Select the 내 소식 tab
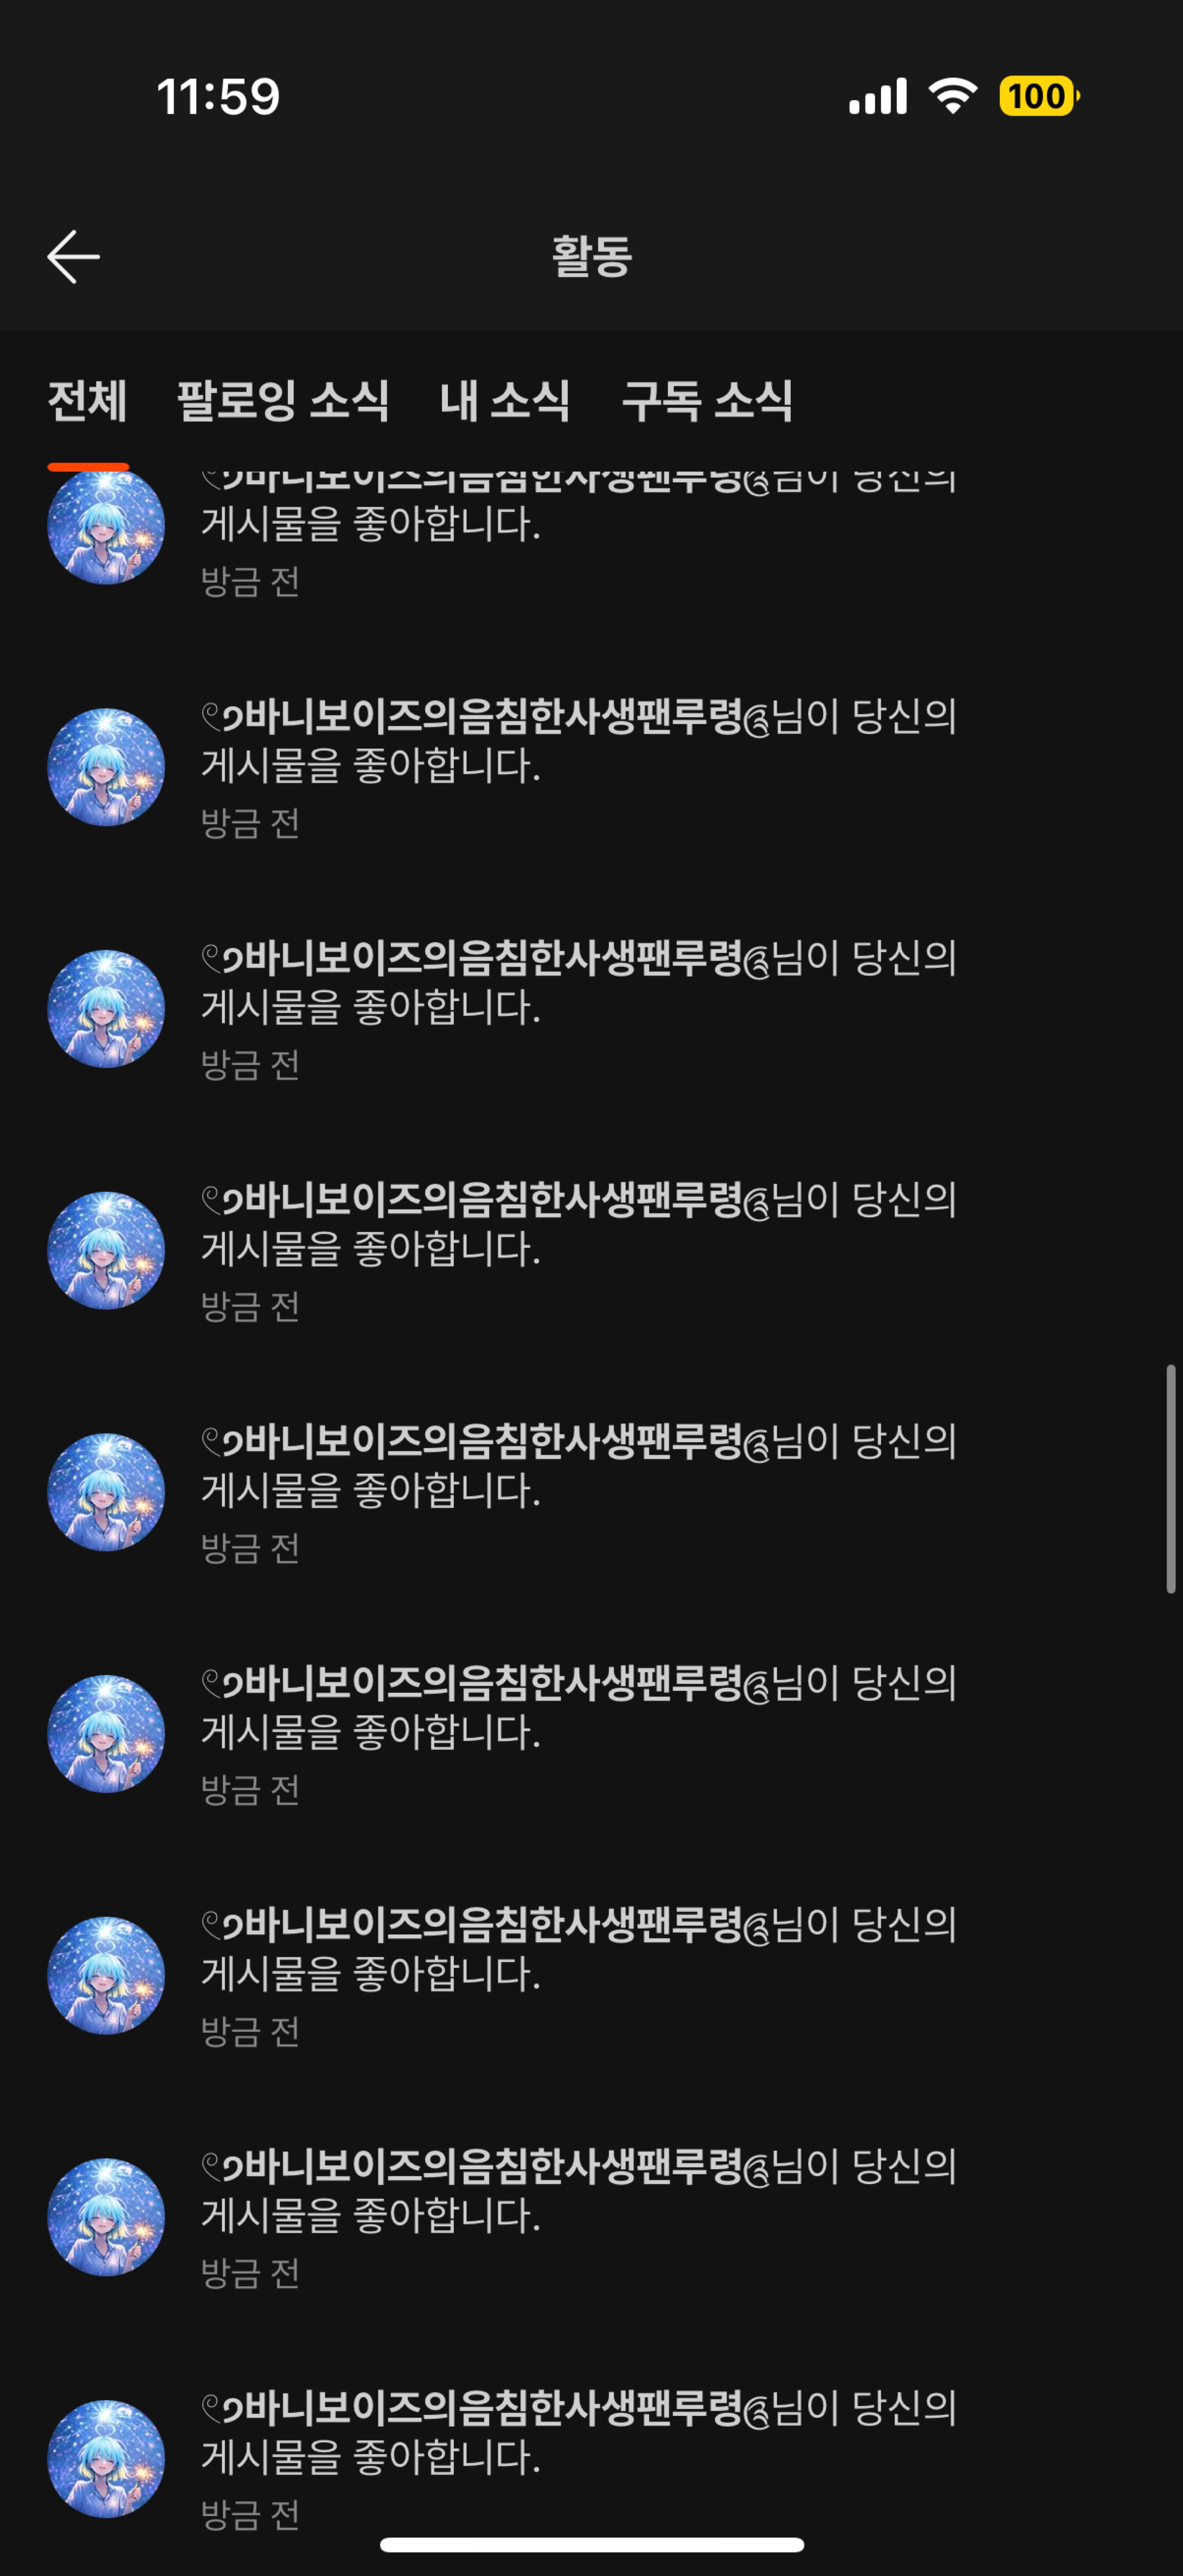1183x2576 pixels. pyautogui.click(x=505, y=401)
